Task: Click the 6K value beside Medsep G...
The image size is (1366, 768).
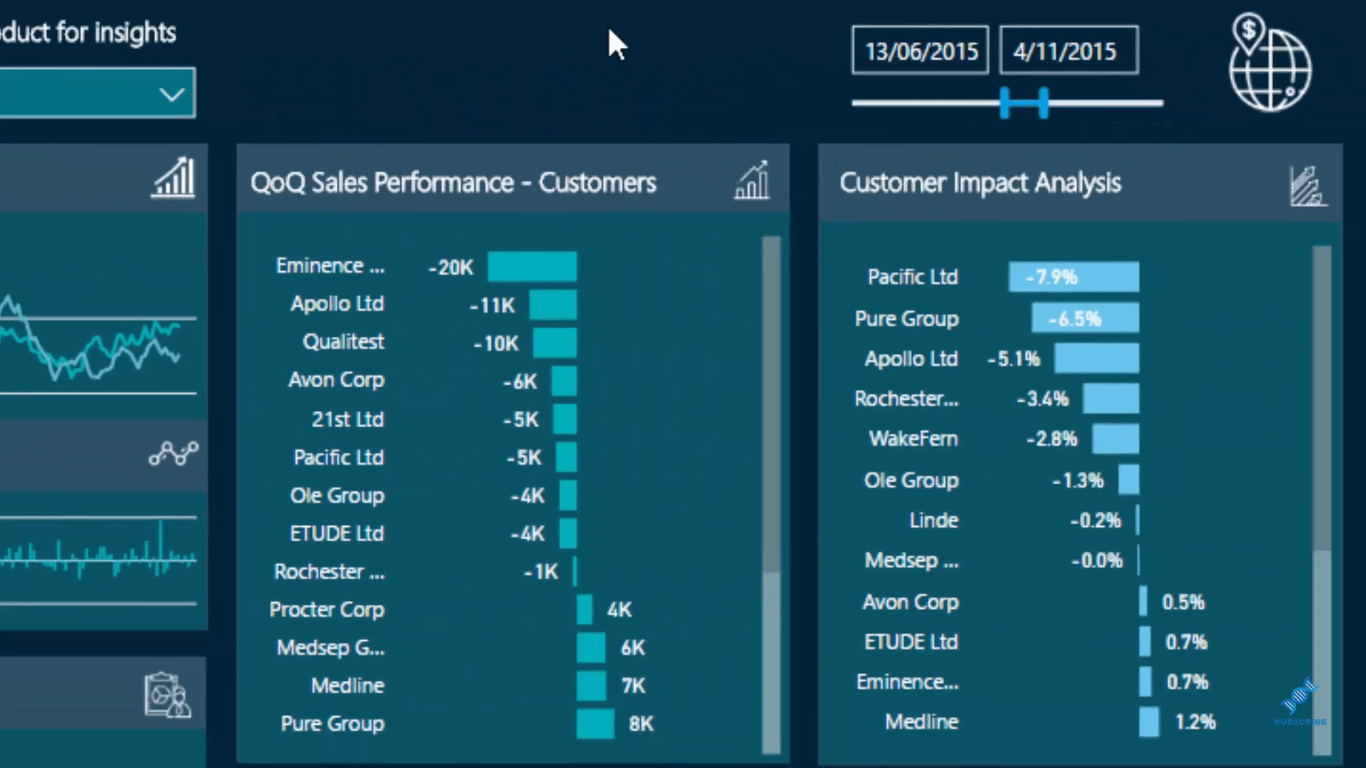Action: pos(633,648)
